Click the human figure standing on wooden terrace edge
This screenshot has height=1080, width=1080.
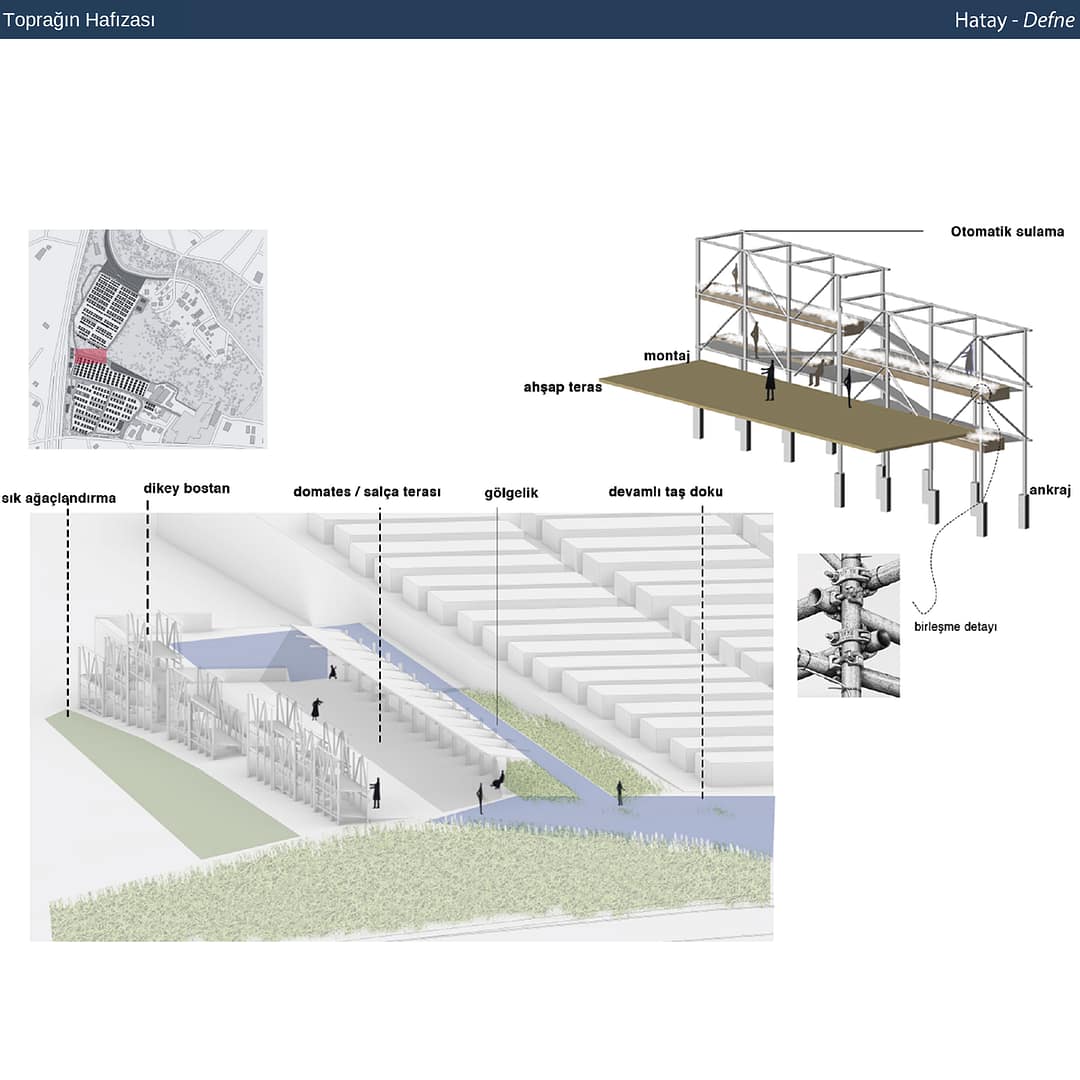coord(769,381)
